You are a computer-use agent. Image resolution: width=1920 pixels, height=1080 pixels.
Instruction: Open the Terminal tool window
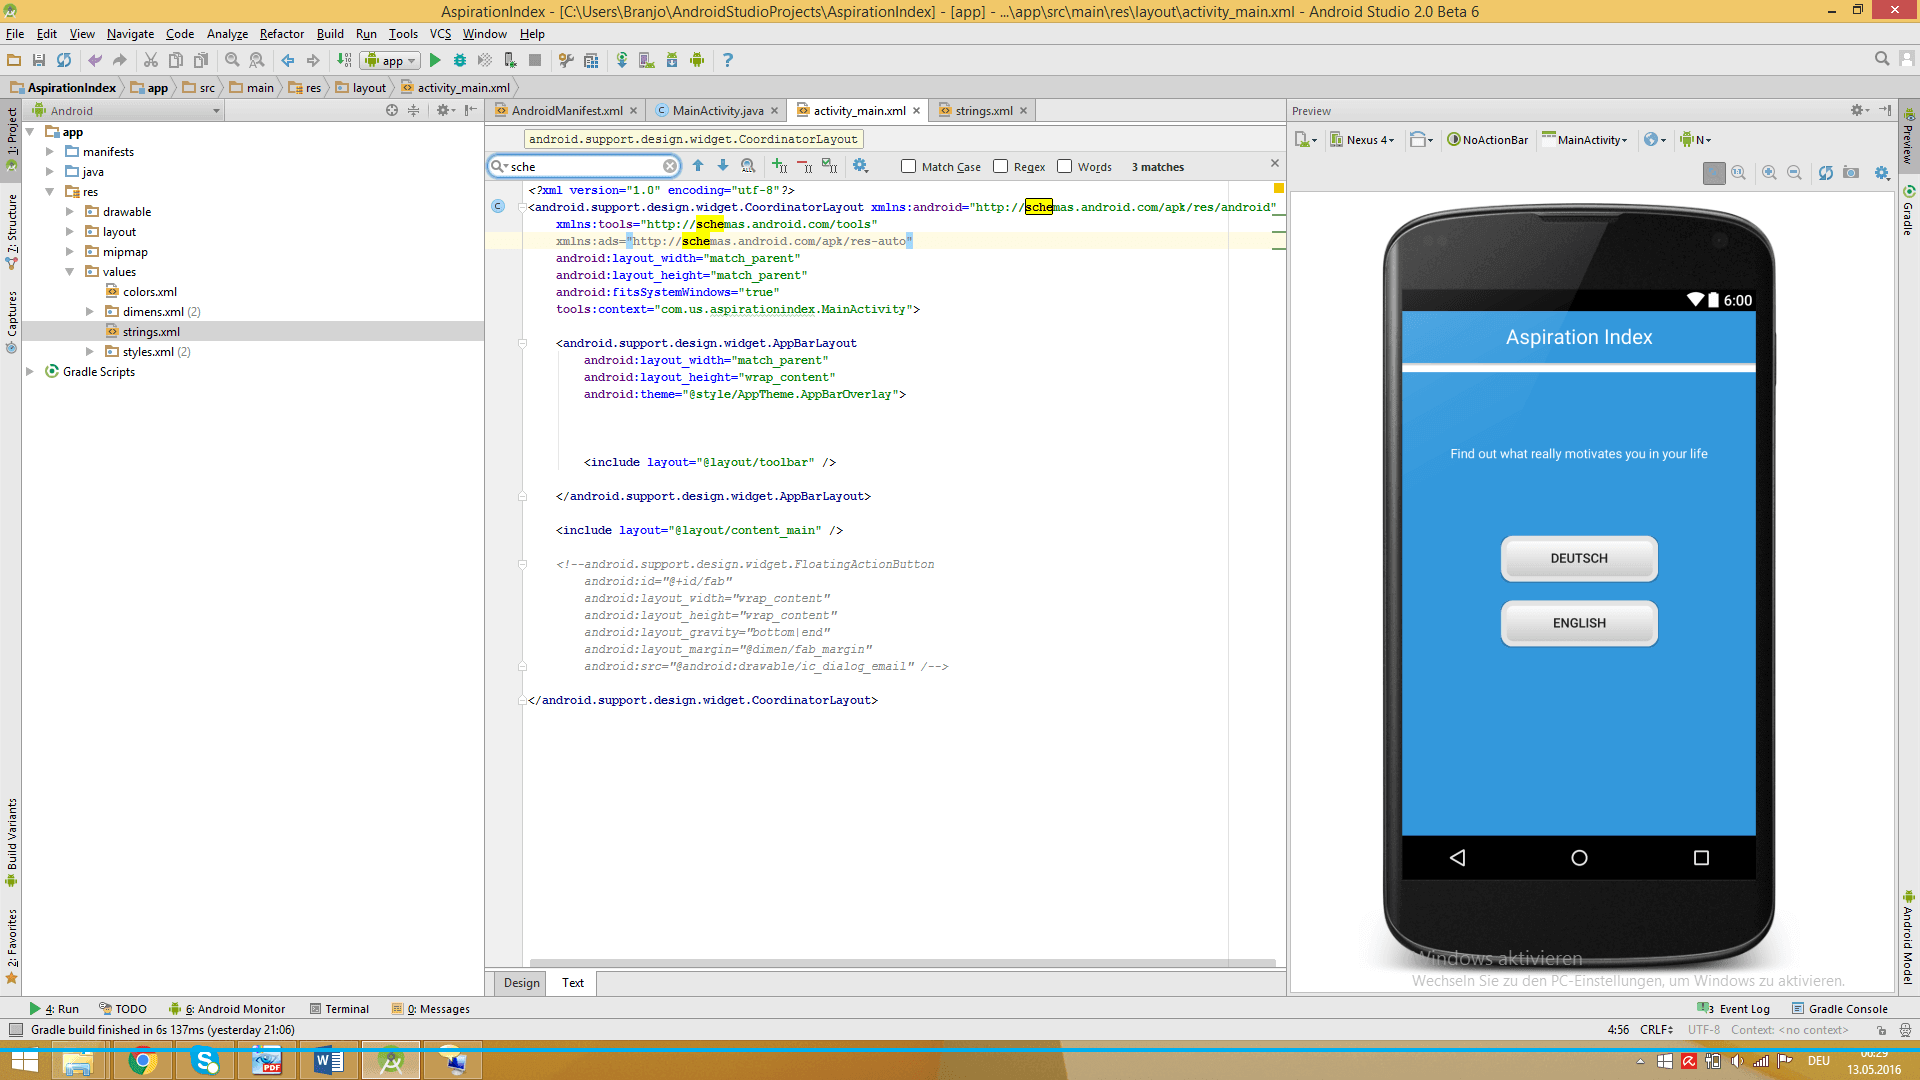pos(340,1009)
